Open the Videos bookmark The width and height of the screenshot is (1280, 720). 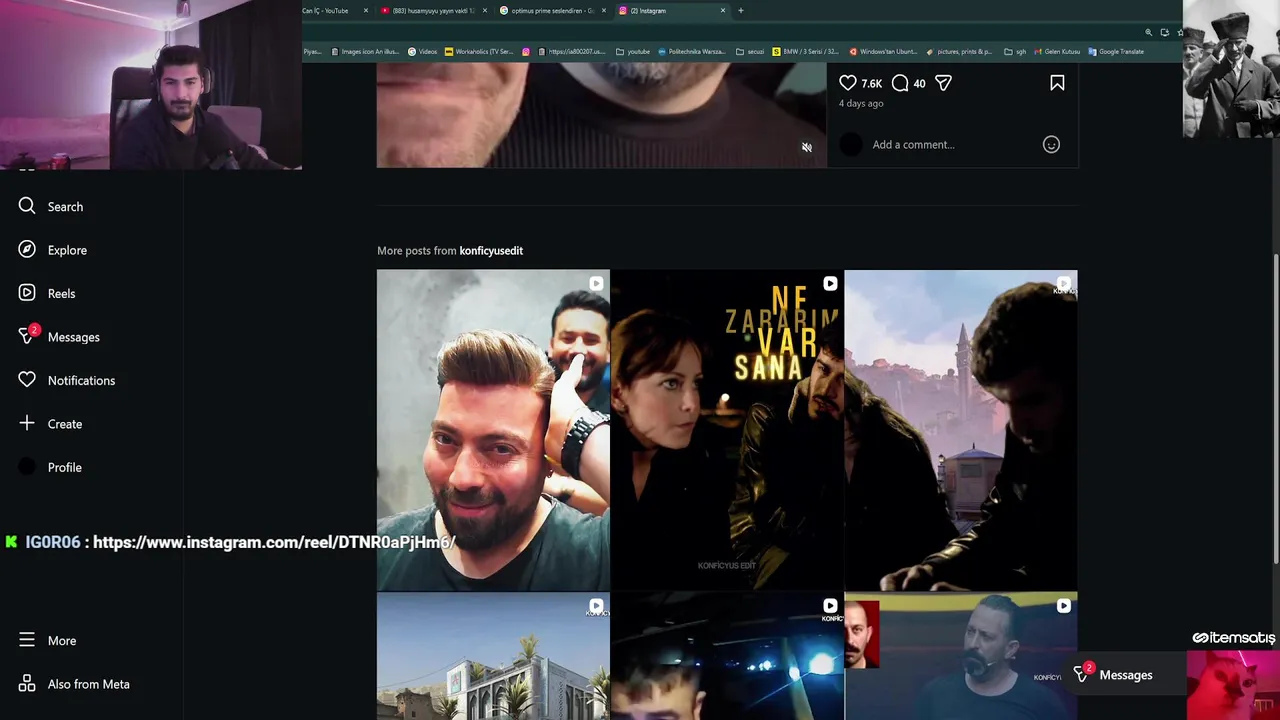click(422, 51)
